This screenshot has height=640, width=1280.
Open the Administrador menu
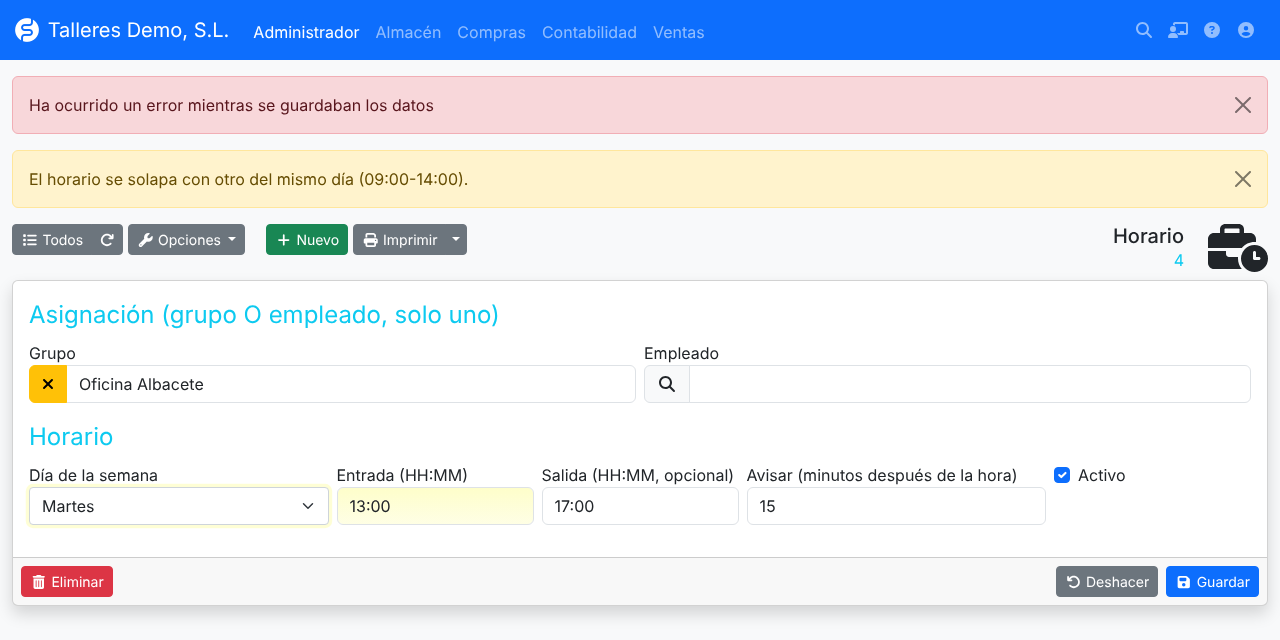point(306,32)
